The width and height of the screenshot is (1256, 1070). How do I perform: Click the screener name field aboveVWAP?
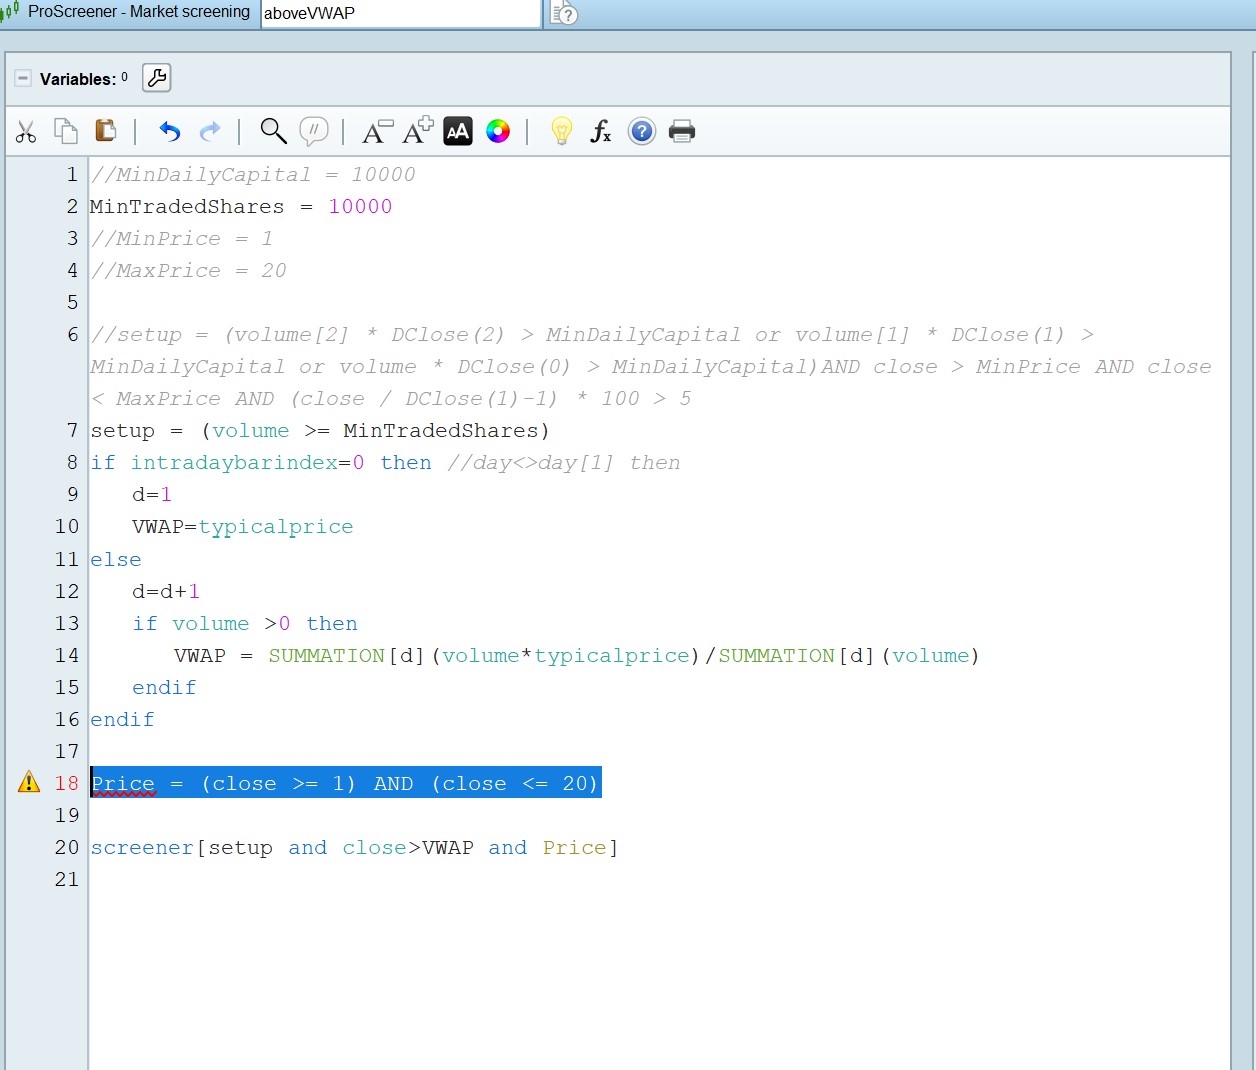(x=401, y=13)
